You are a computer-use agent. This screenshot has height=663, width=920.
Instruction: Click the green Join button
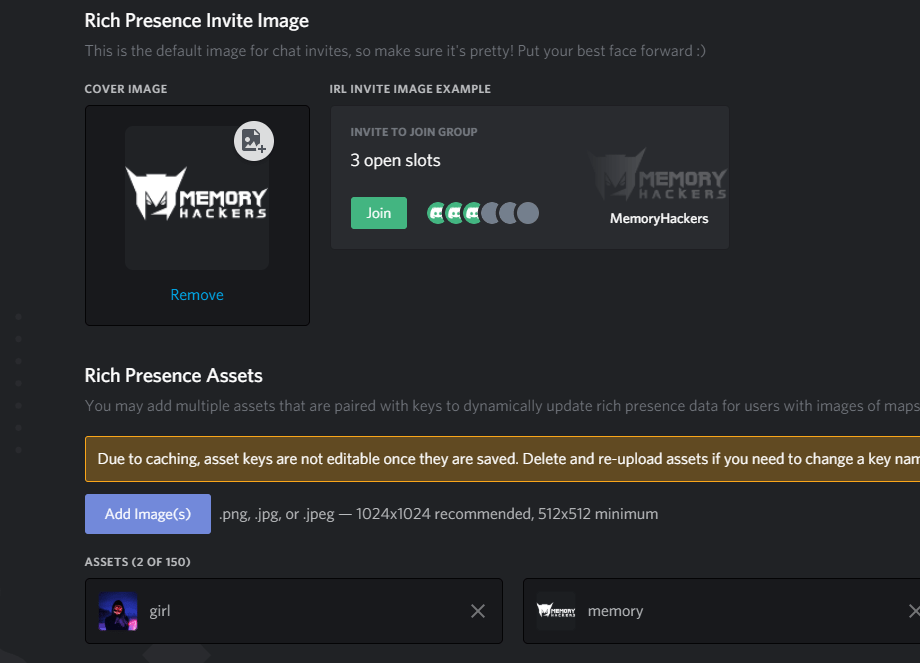[x=378, y=213]
